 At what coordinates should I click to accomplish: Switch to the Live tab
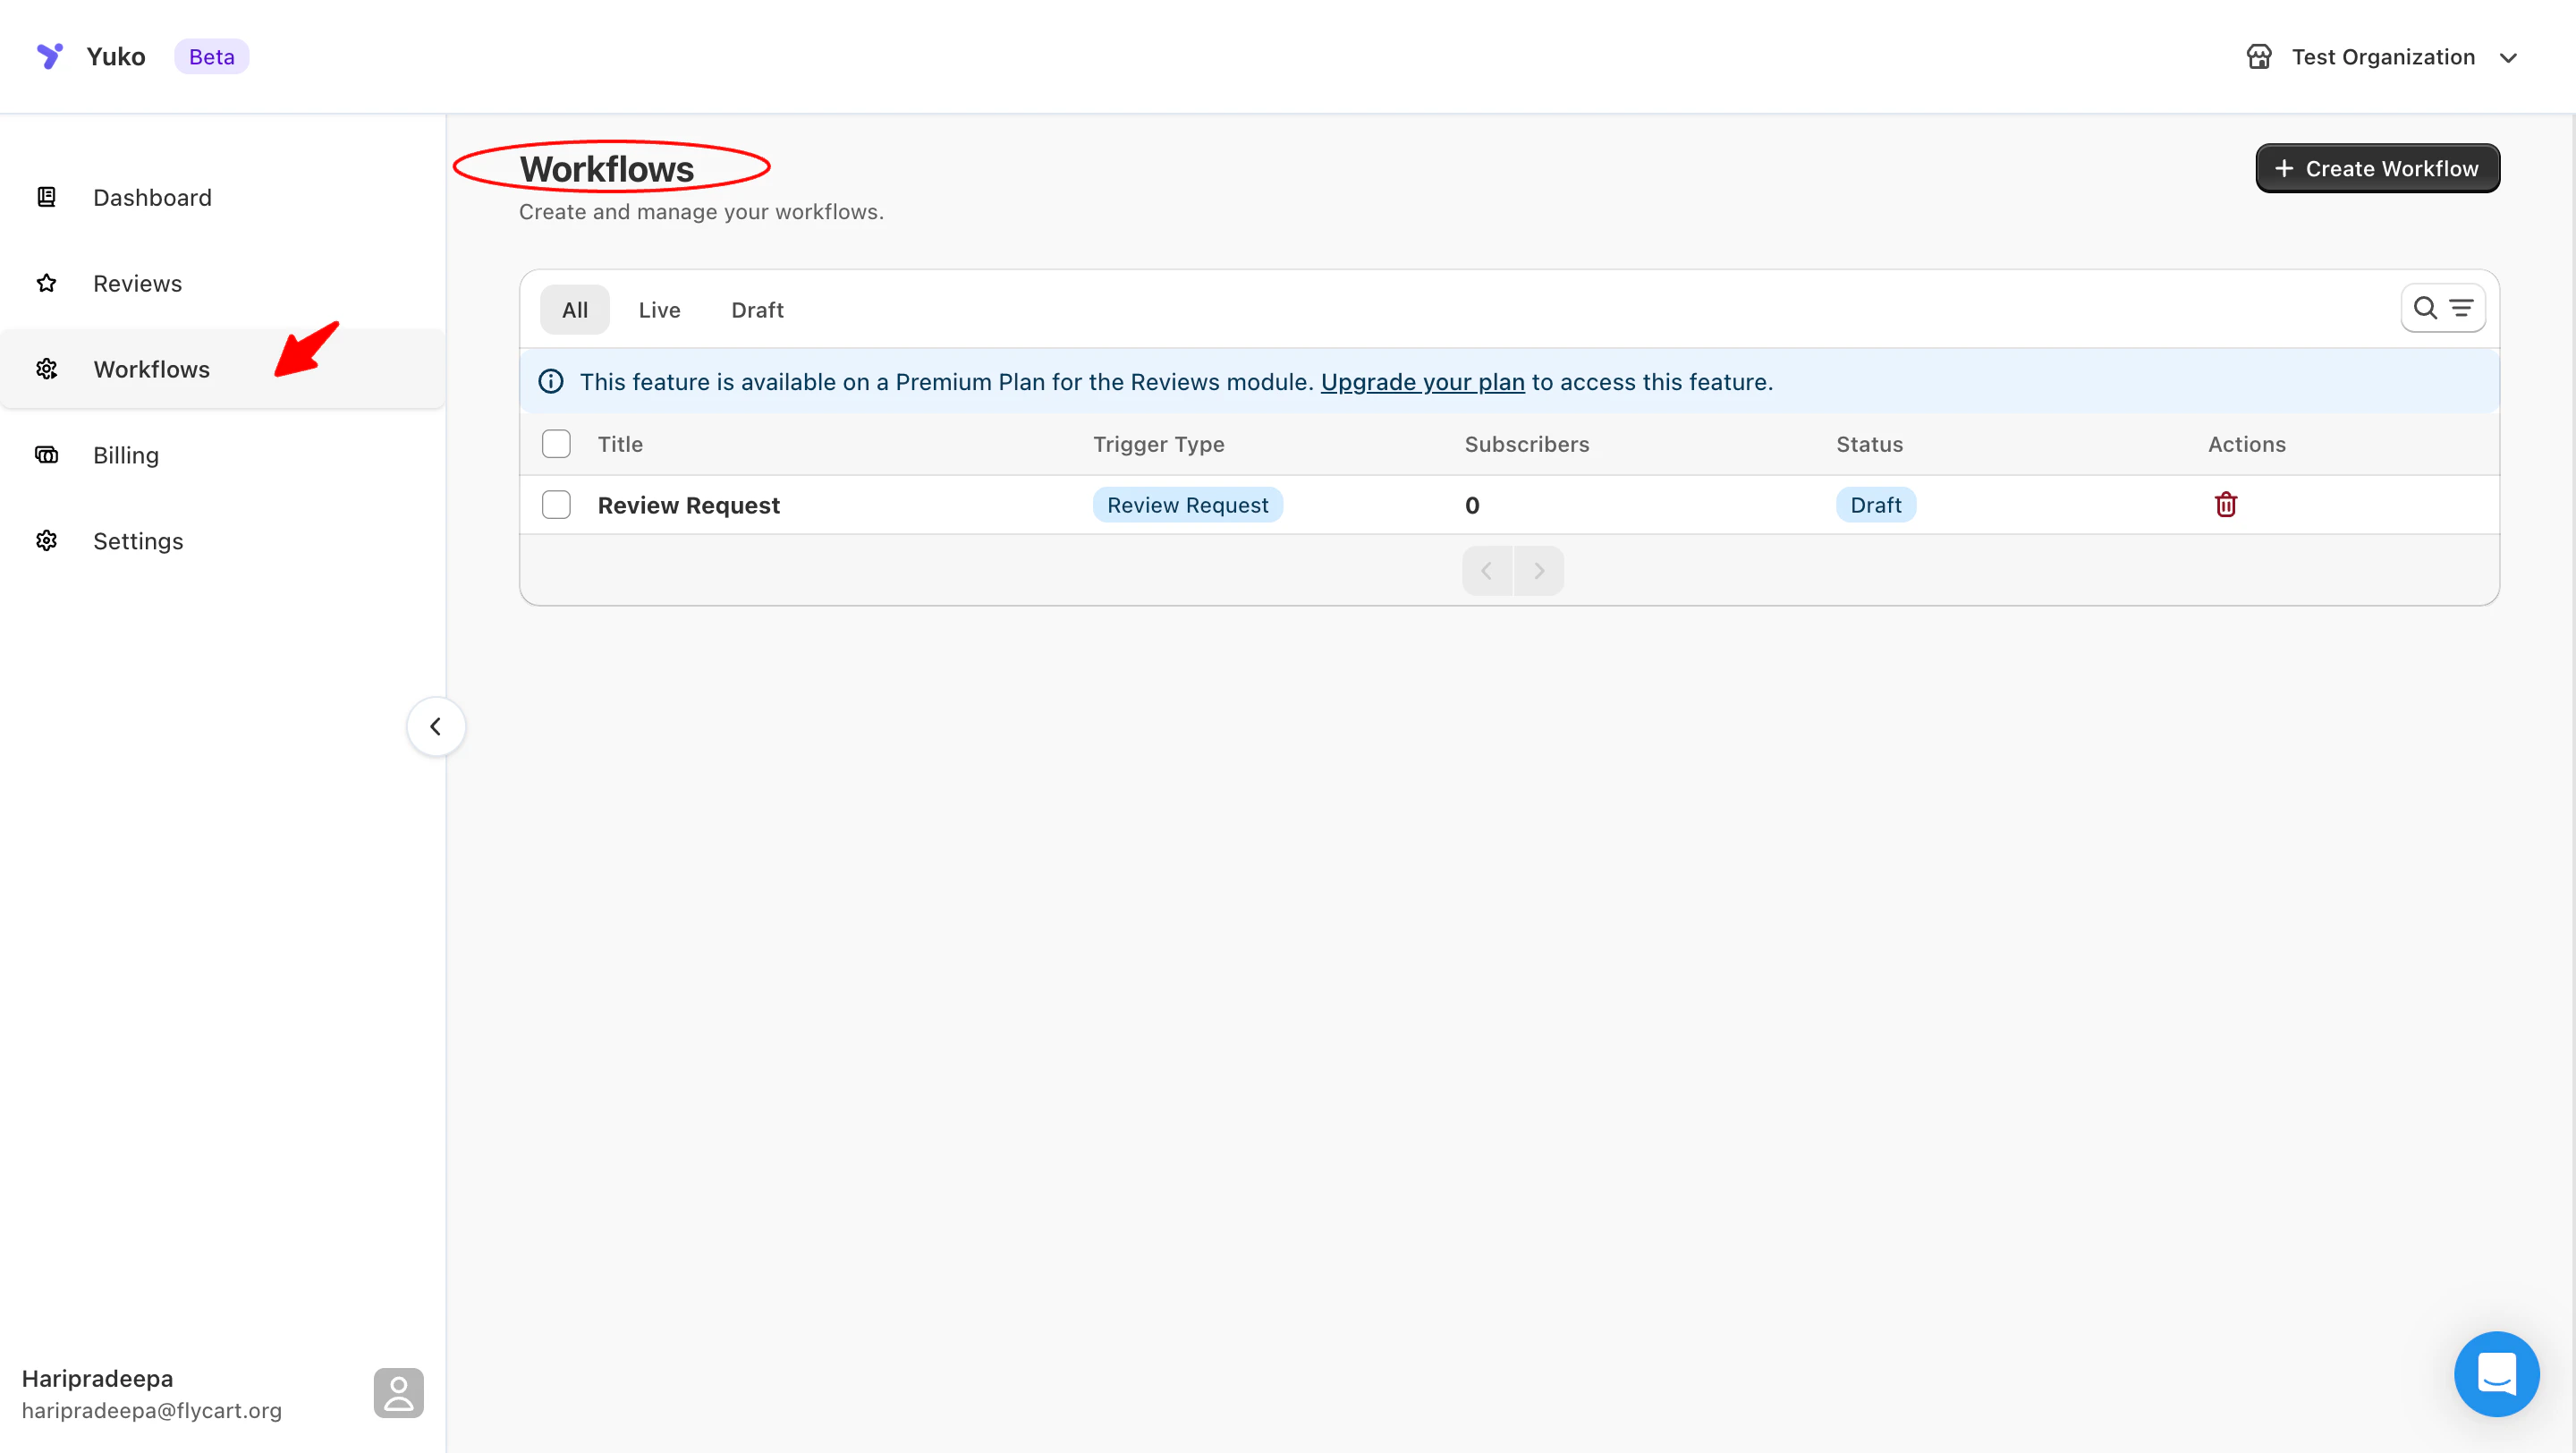[x=659, y=310]
